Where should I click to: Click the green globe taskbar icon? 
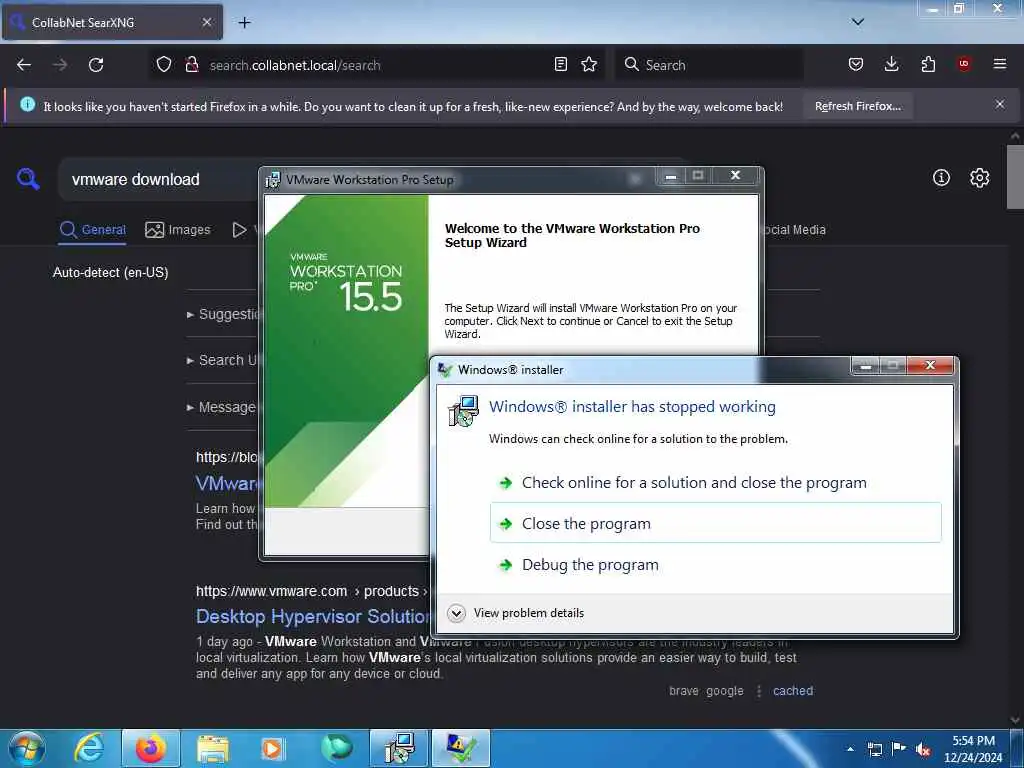click(336, 748)
